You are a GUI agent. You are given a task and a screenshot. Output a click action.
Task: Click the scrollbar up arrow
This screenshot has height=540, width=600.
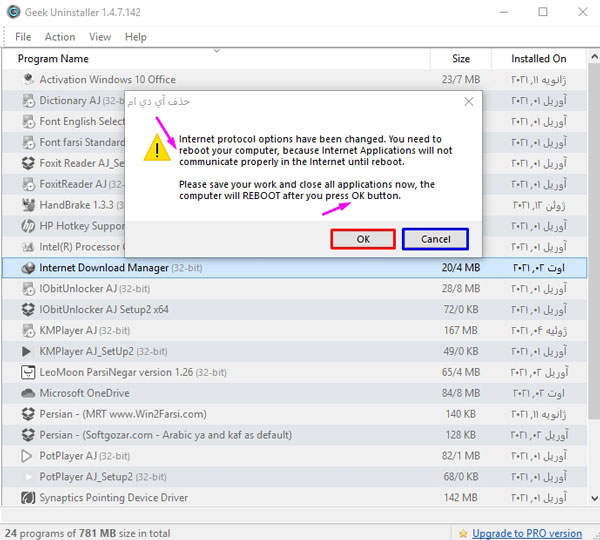click(x=594, y=57)
